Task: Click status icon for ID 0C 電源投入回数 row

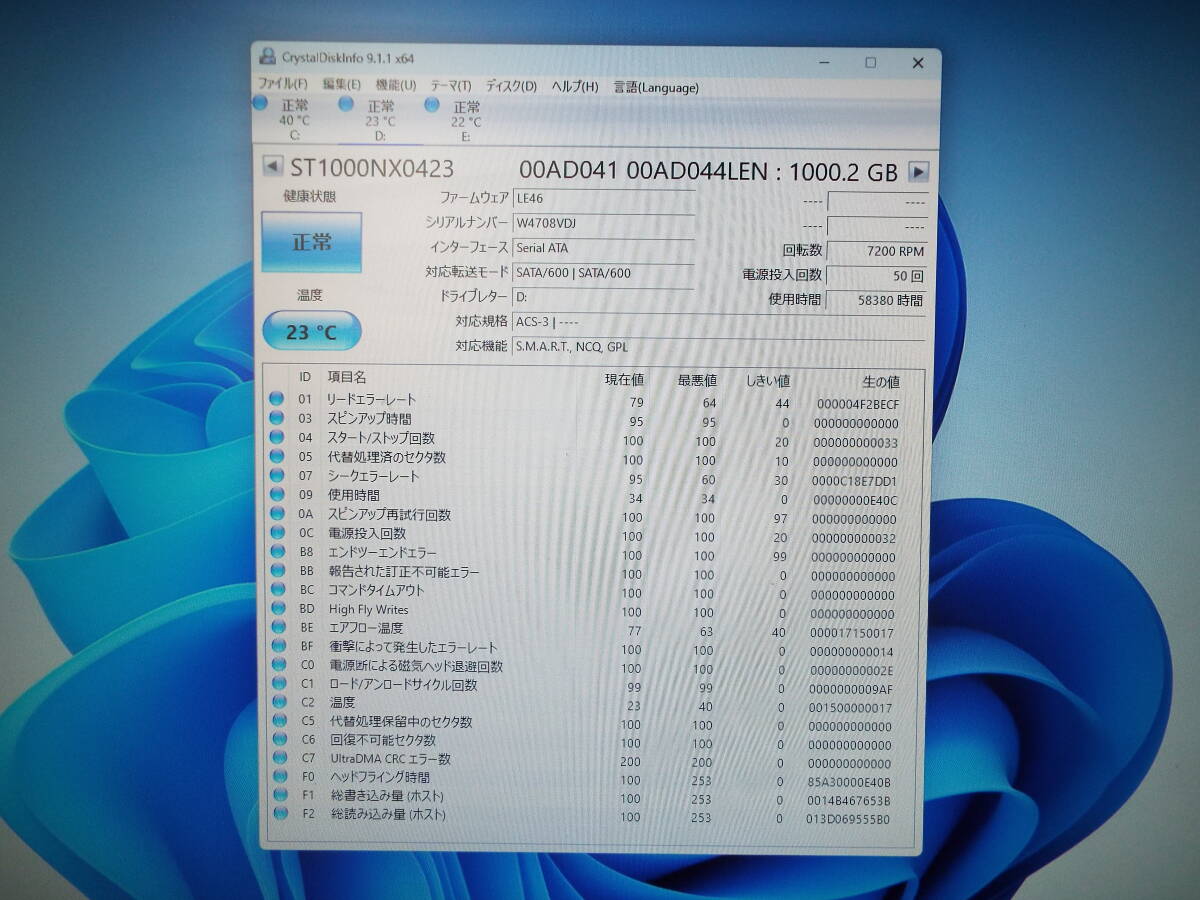Action: (x=277, y=532)
